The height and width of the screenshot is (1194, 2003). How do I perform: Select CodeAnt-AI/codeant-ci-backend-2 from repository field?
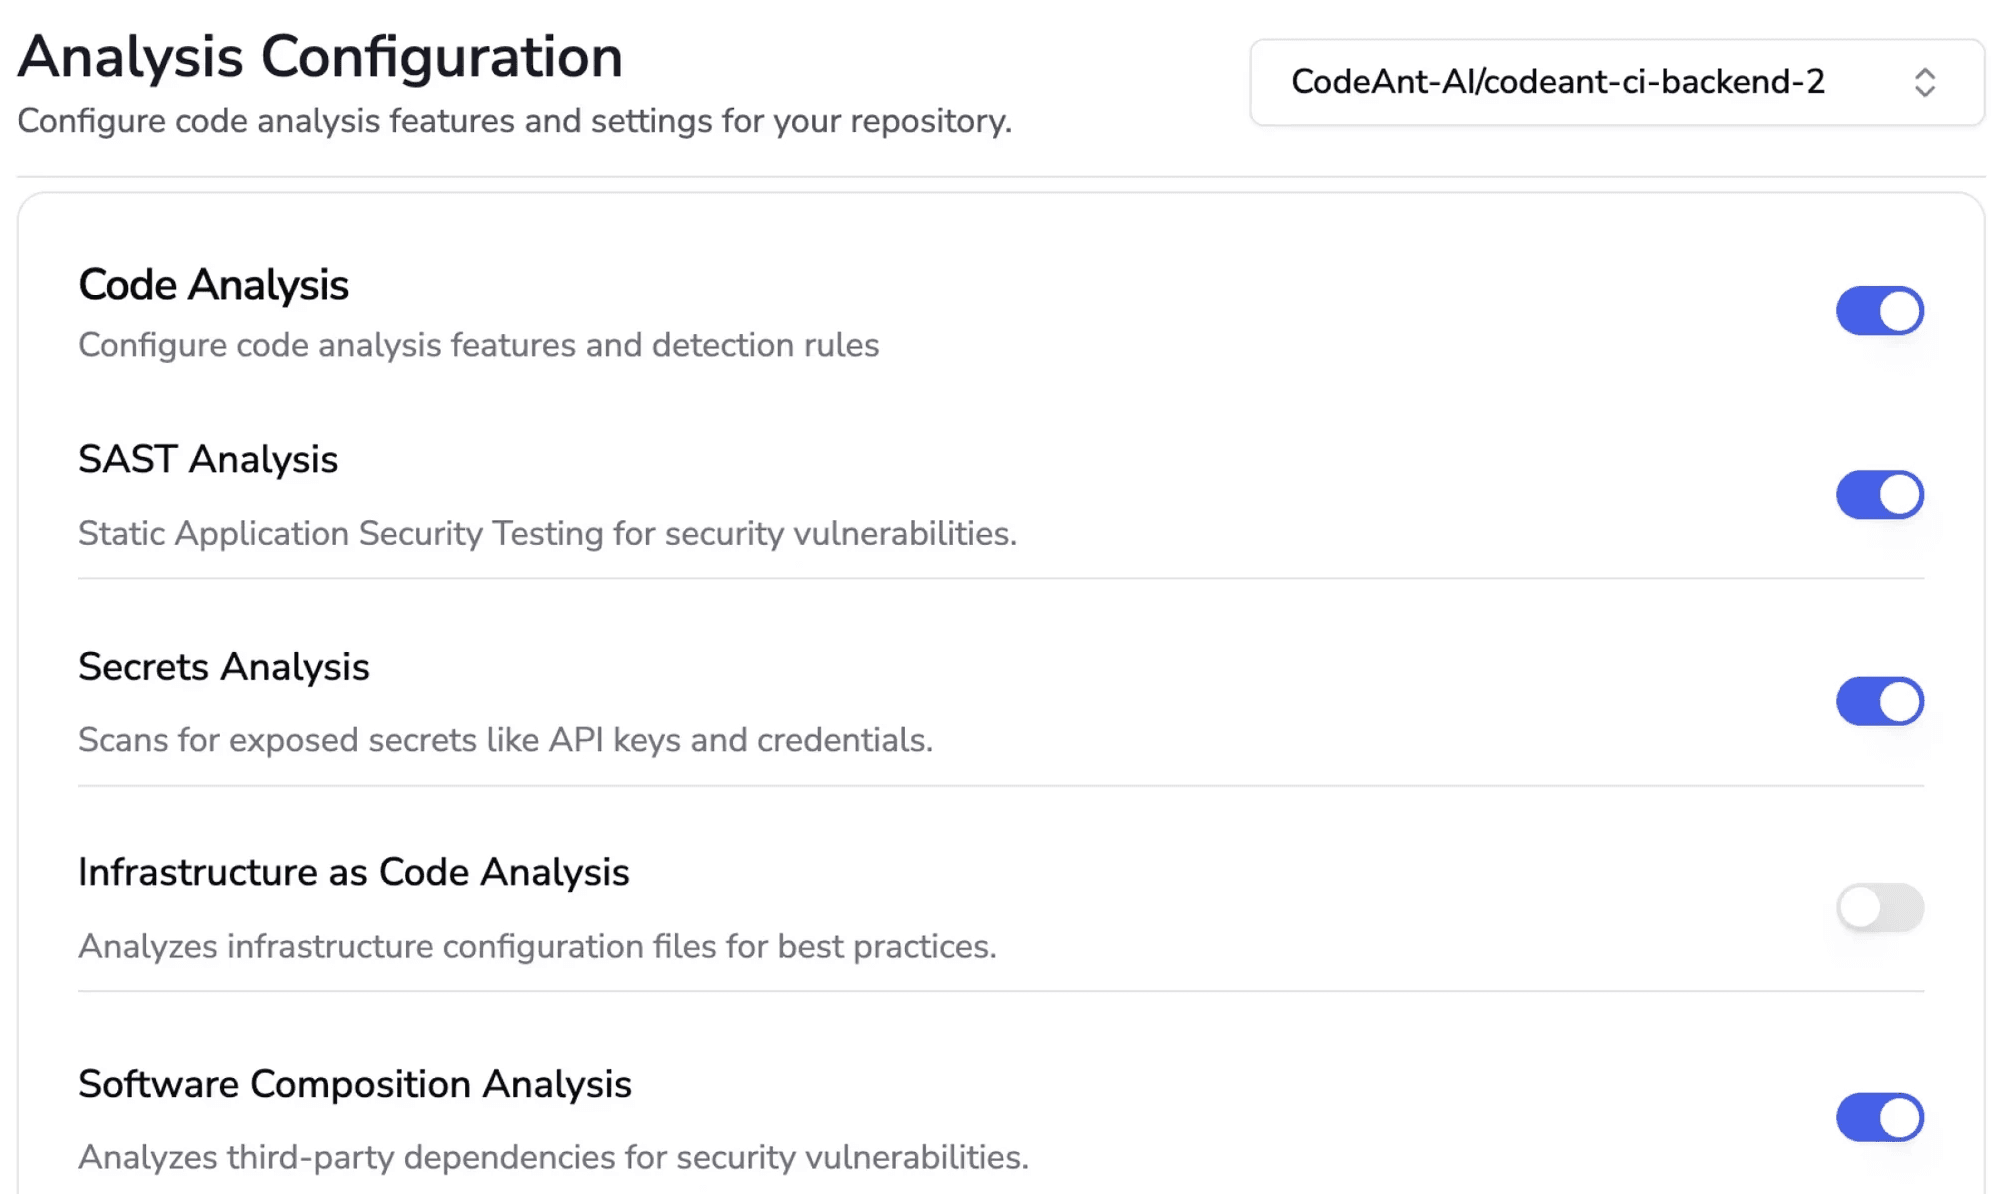1557,82
